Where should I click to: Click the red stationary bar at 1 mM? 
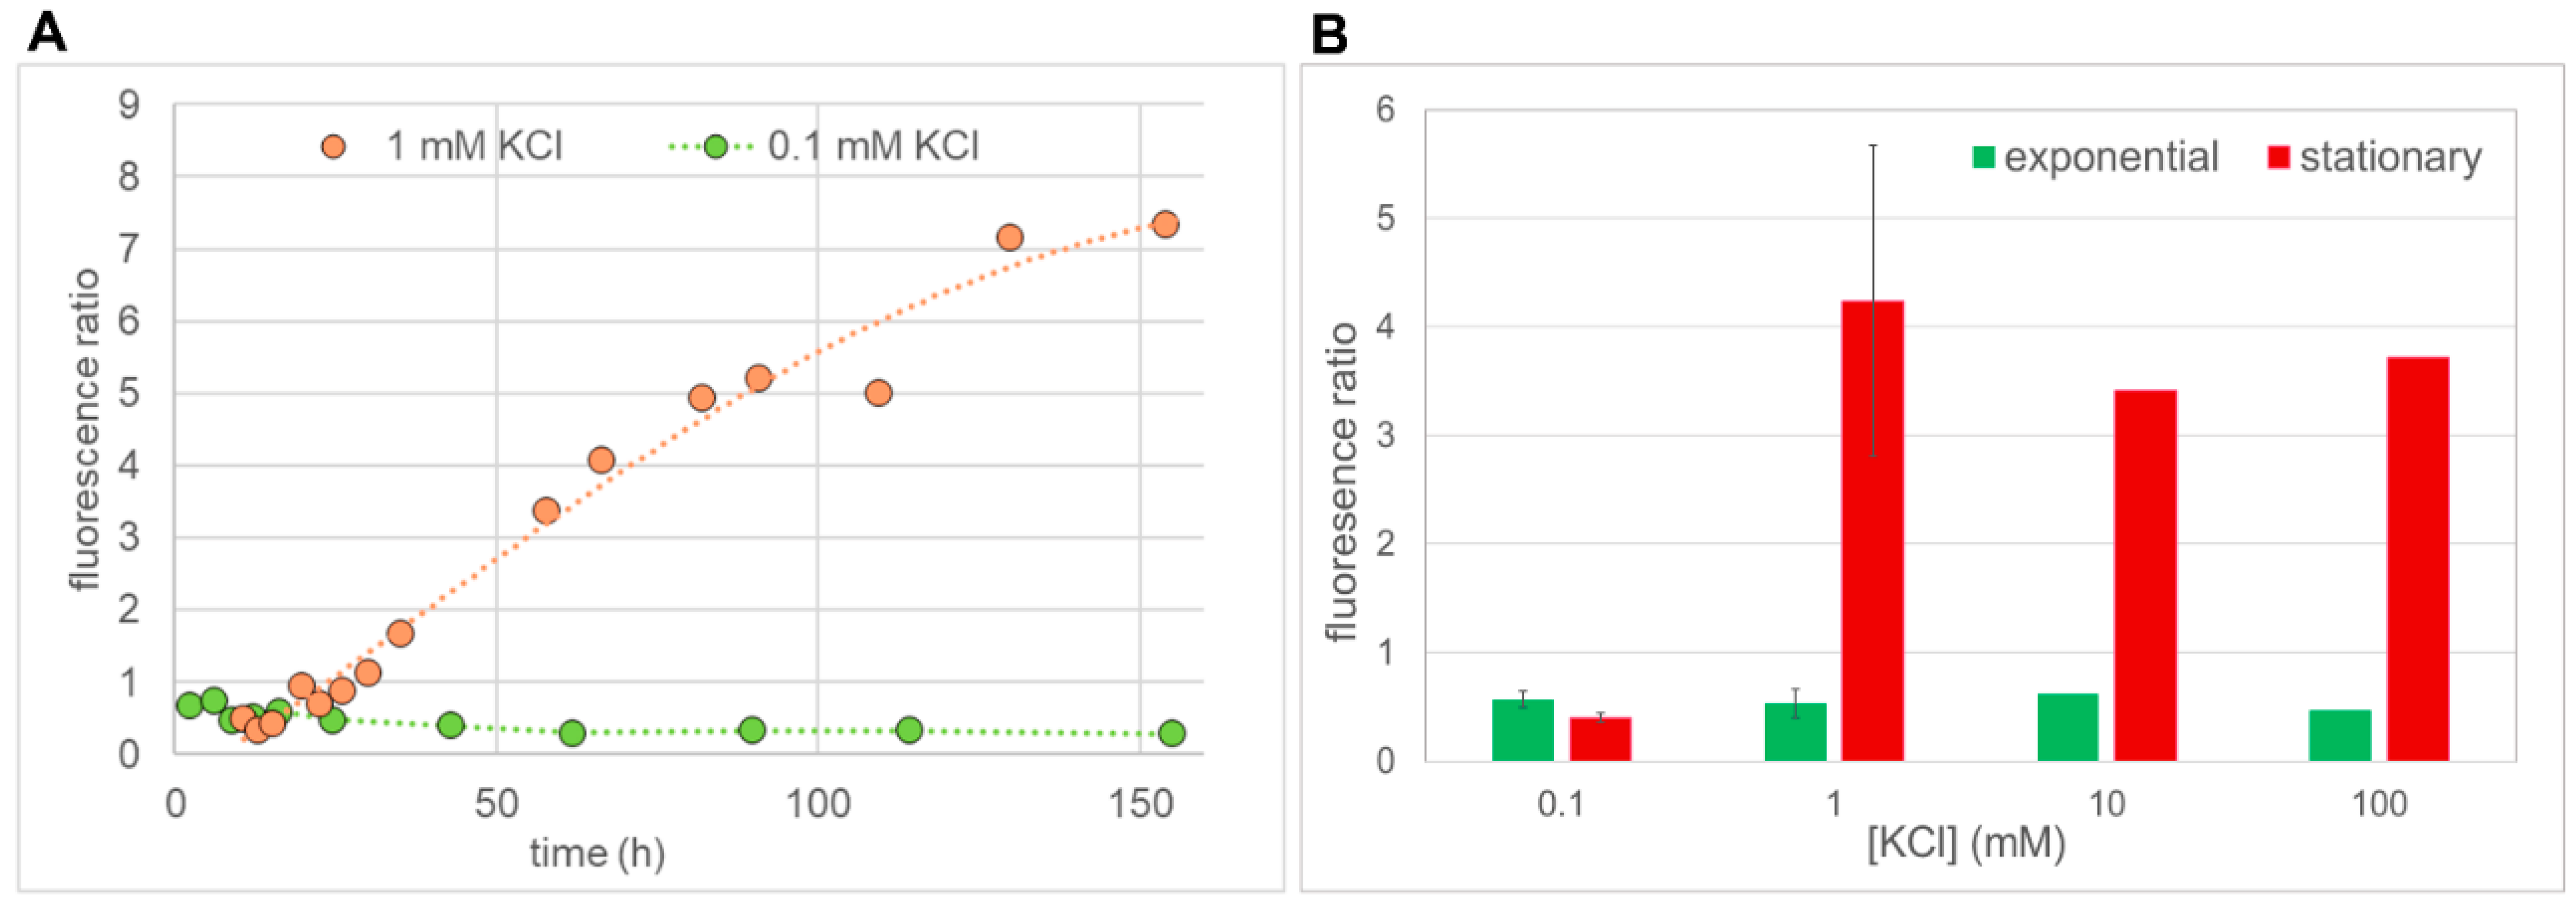click(1873, 531)
